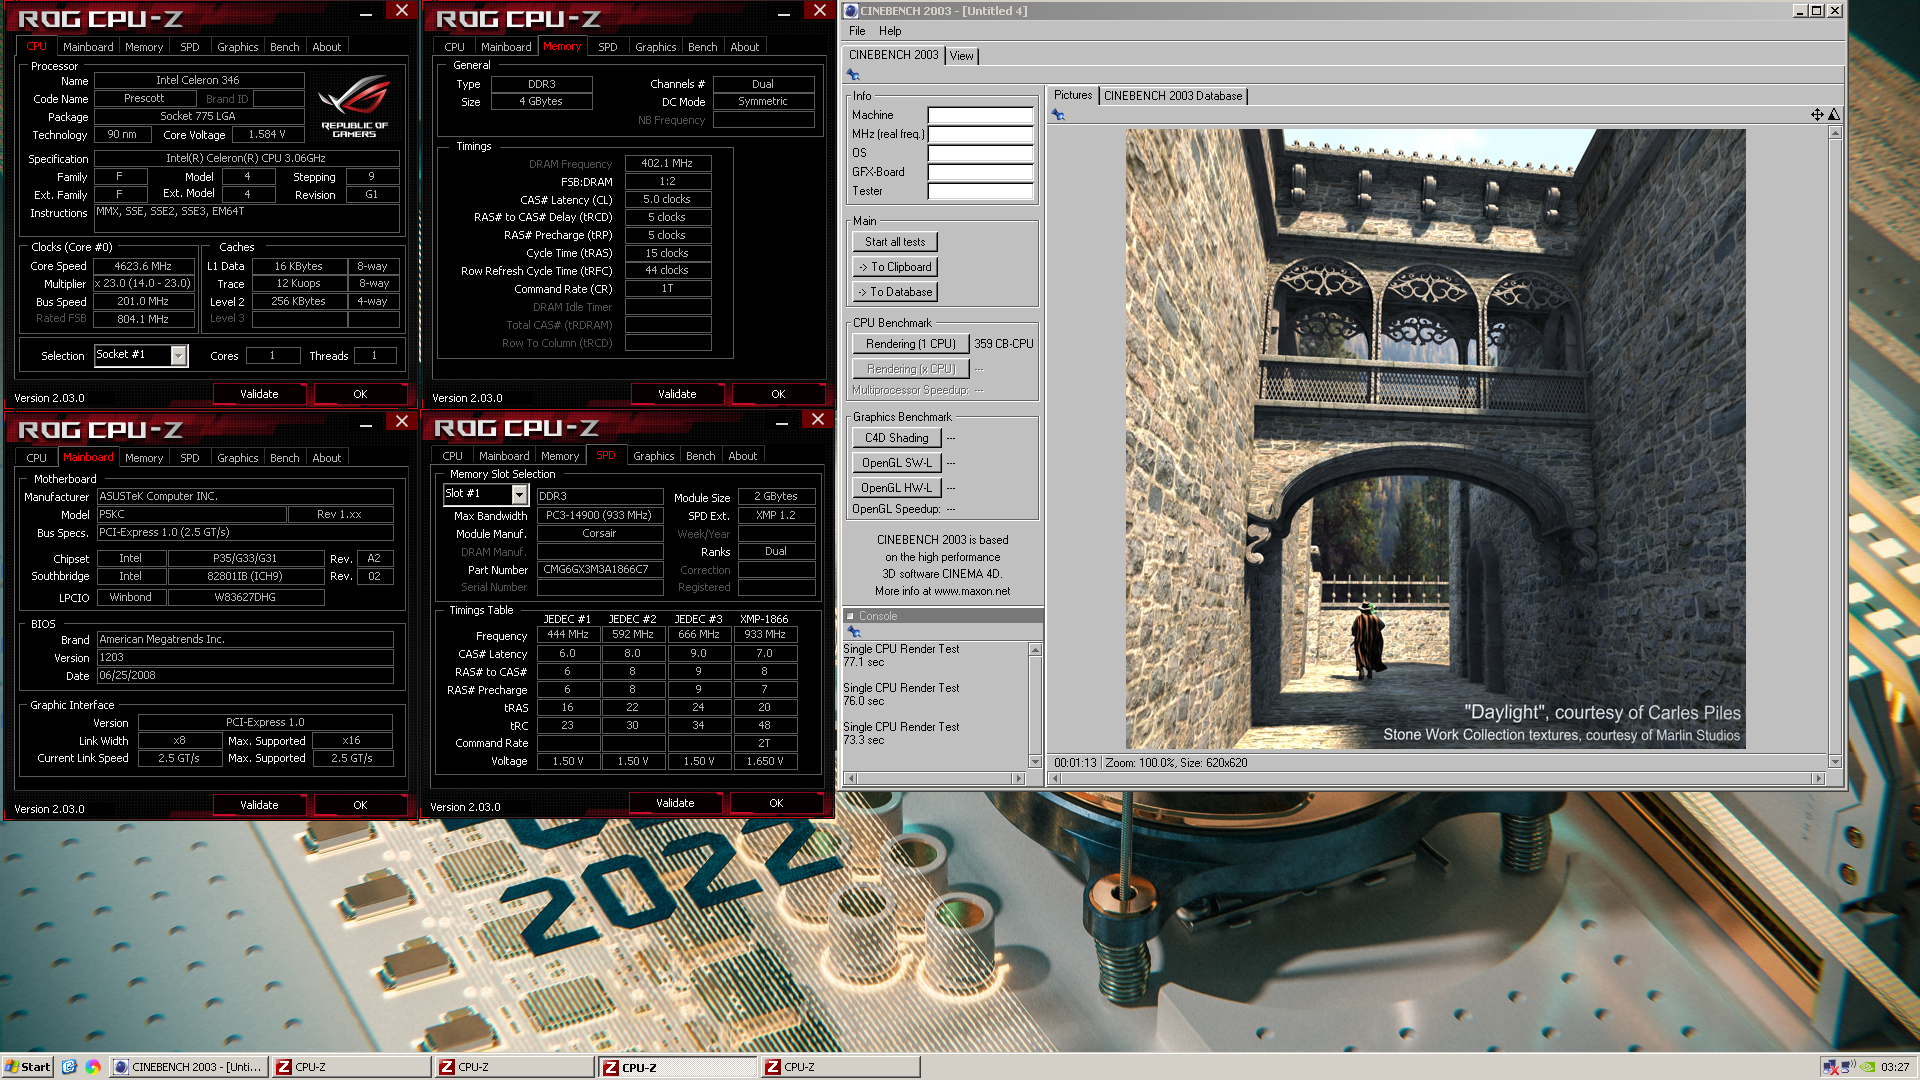Click the wireless network tray icon
The image size is (1920, 1080).
(1848, 1066)
